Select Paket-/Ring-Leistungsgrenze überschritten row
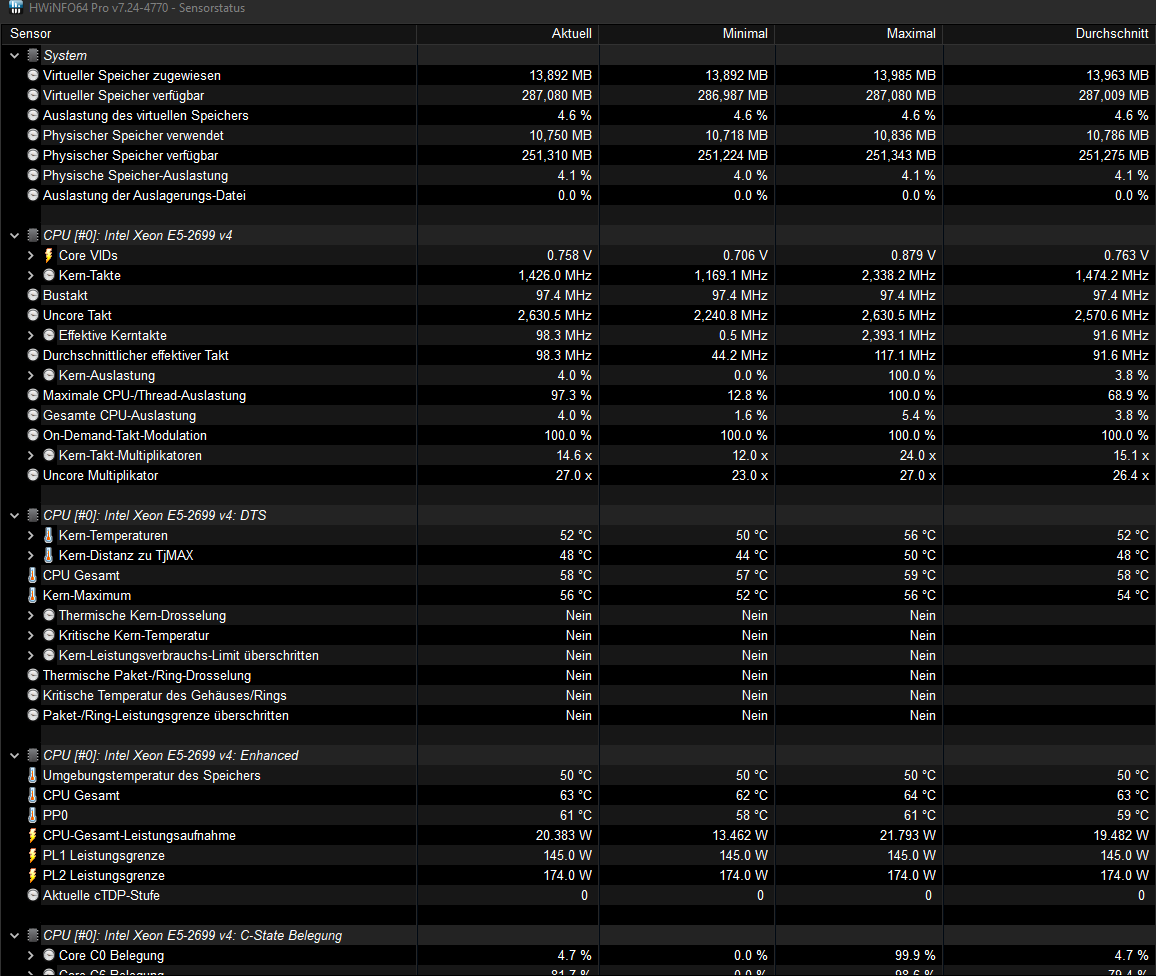 pyautogui.click(x=578, y=715)
